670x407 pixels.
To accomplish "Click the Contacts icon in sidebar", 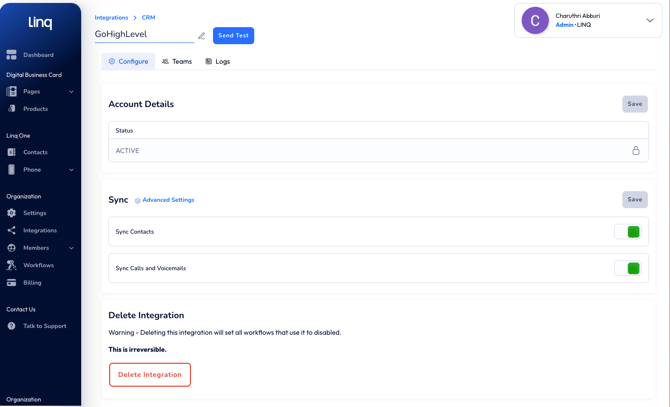I will coord(12,152).
